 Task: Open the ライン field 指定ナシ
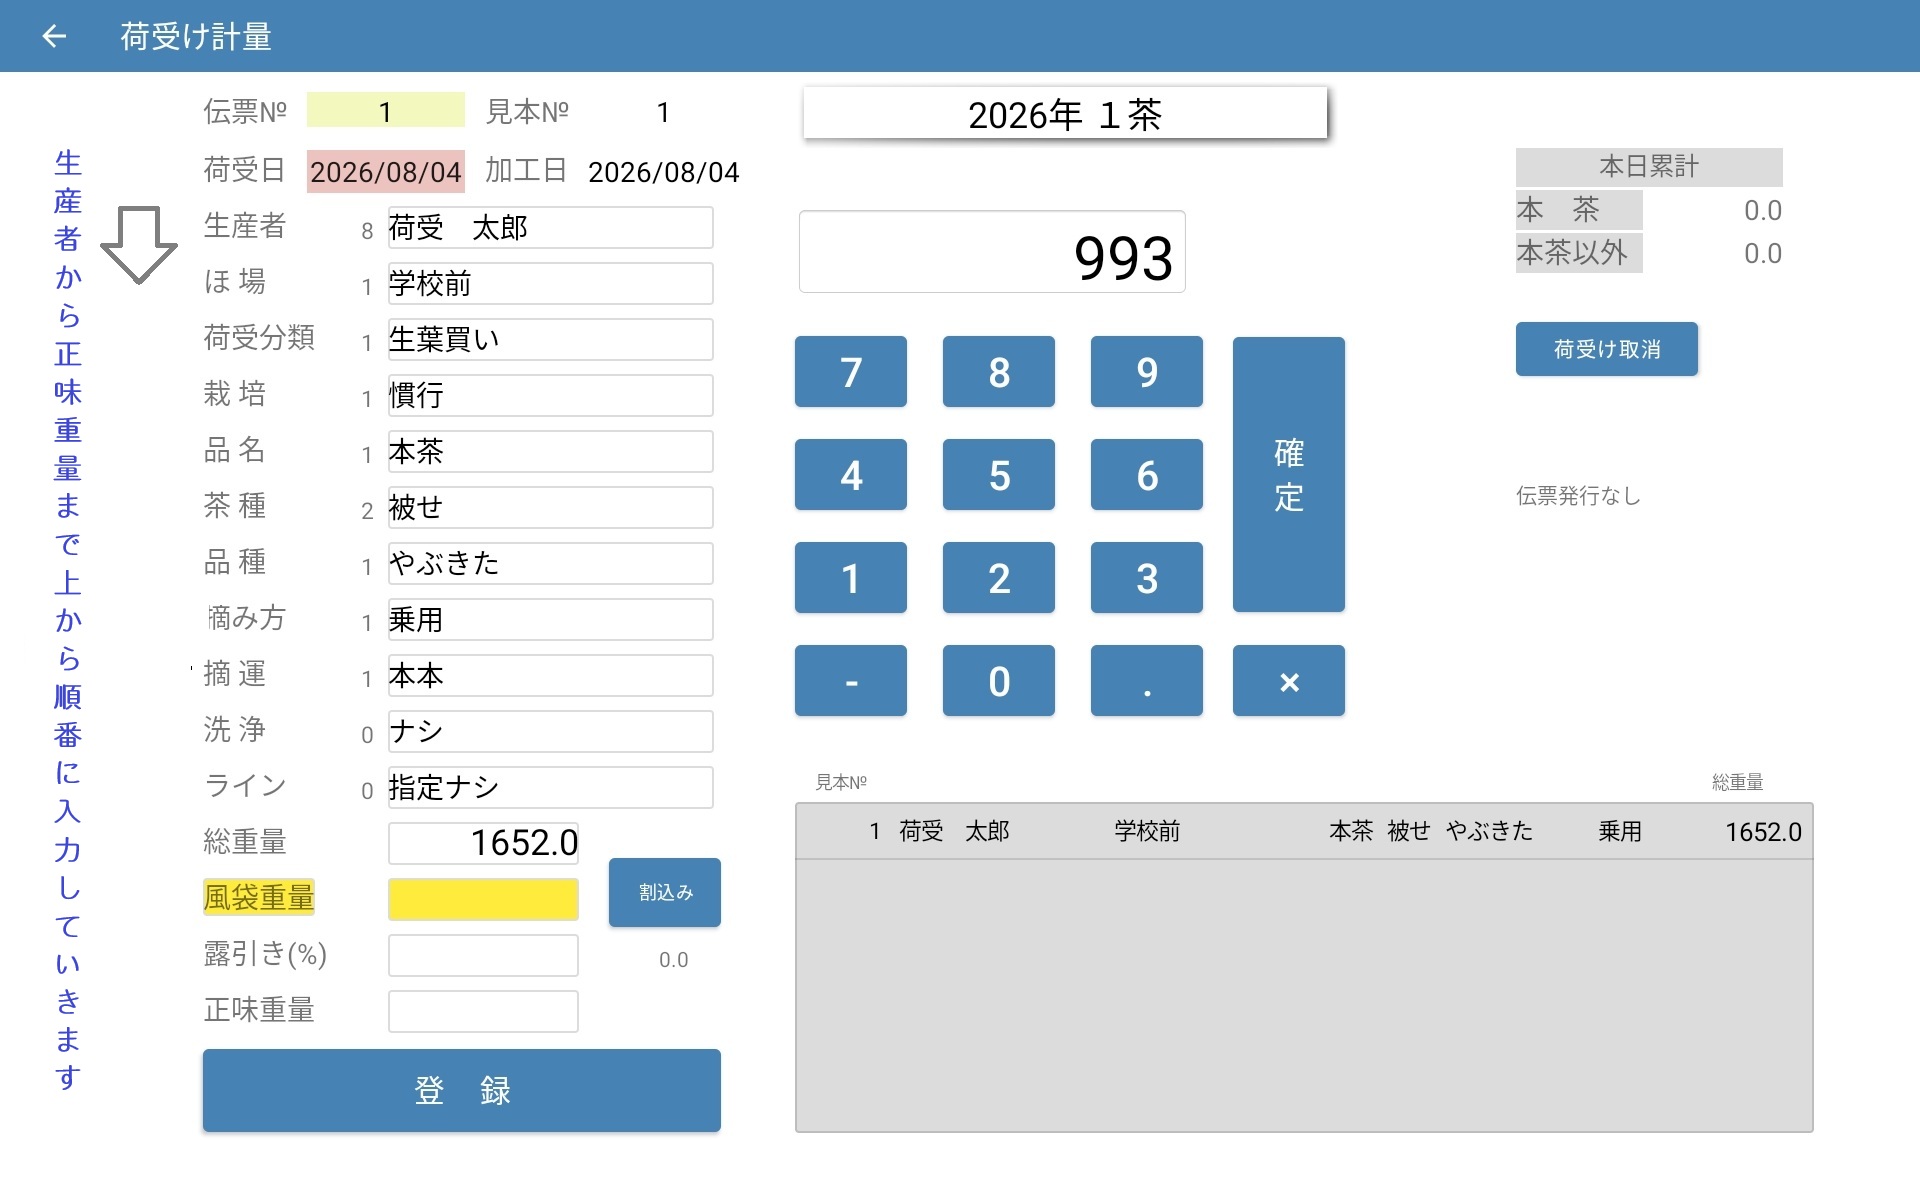tap(550, 788)
